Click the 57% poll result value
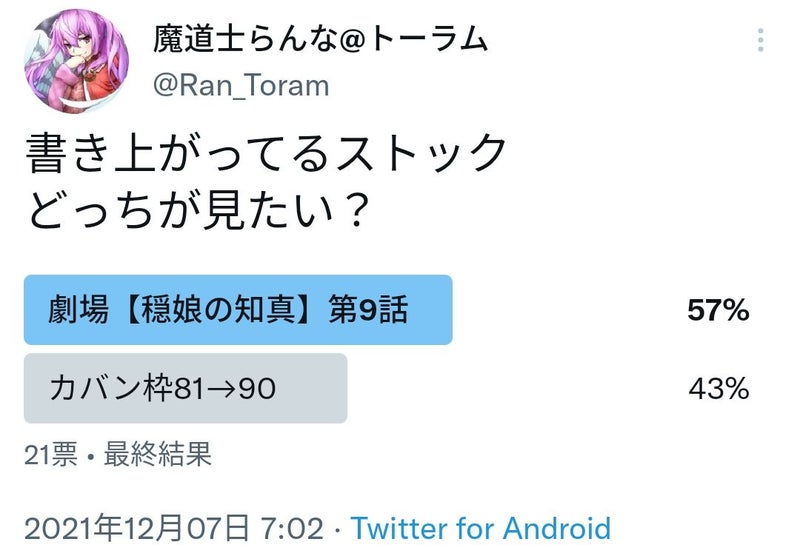Viewport: 800px width, 559px height. click(x=718, y=310)
